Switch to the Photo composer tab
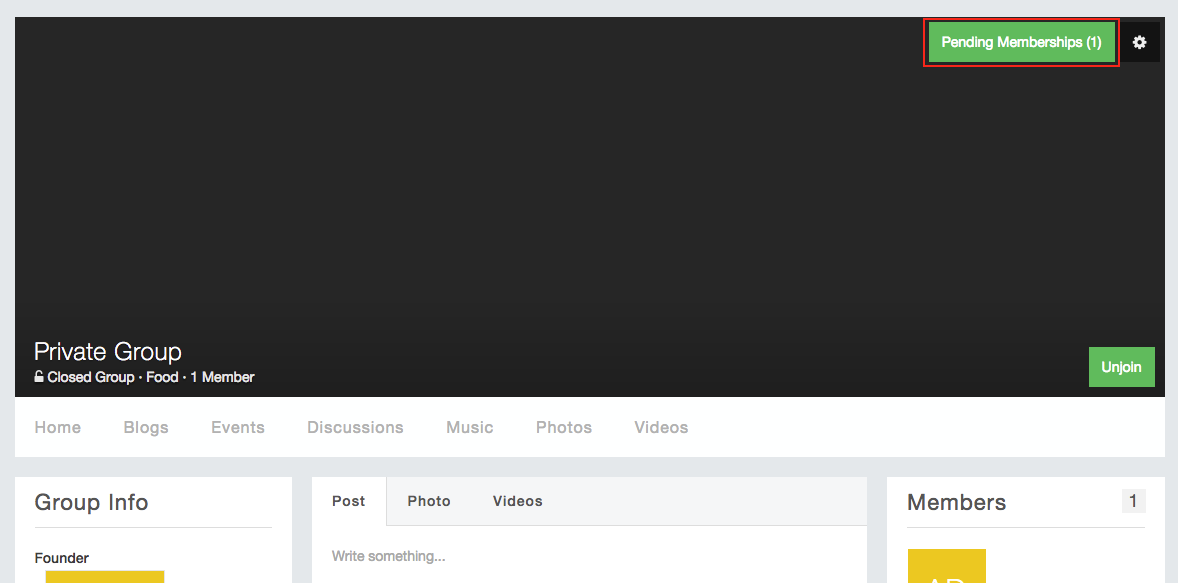 click(x=429, y=501)
